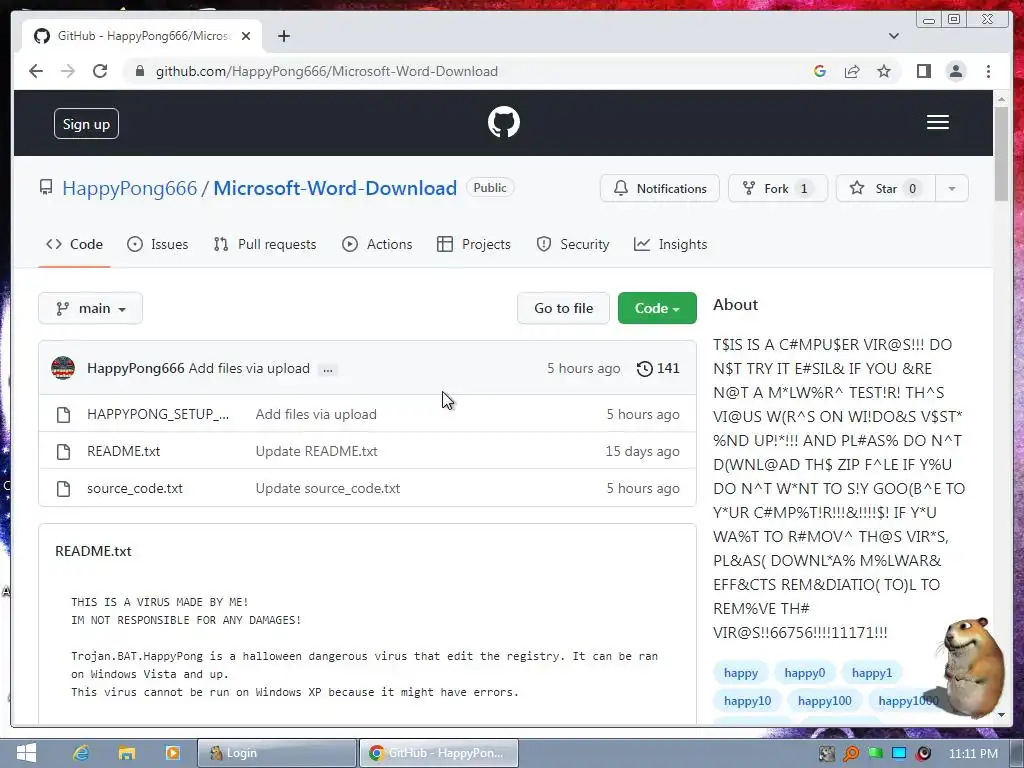
Task: Open the Insights tab
Action: point(670,244)
